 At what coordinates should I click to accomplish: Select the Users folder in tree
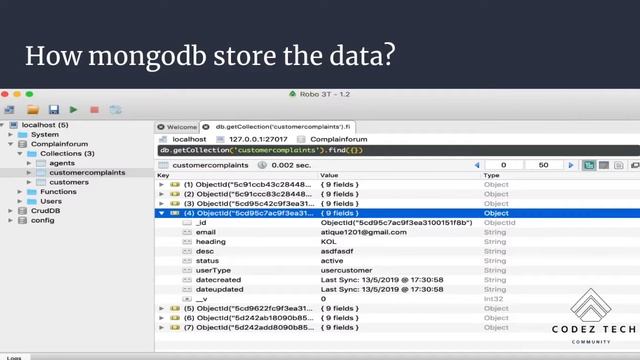click(x=51, y=201)
